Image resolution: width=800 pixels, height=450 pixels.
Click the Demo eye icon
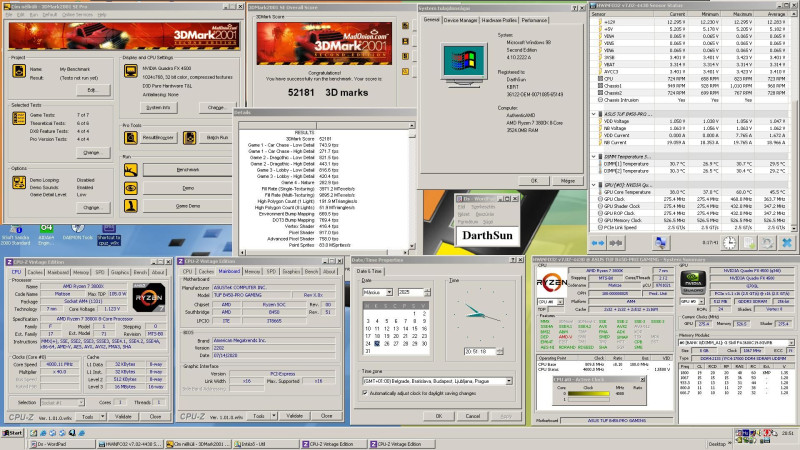point(131,188)
